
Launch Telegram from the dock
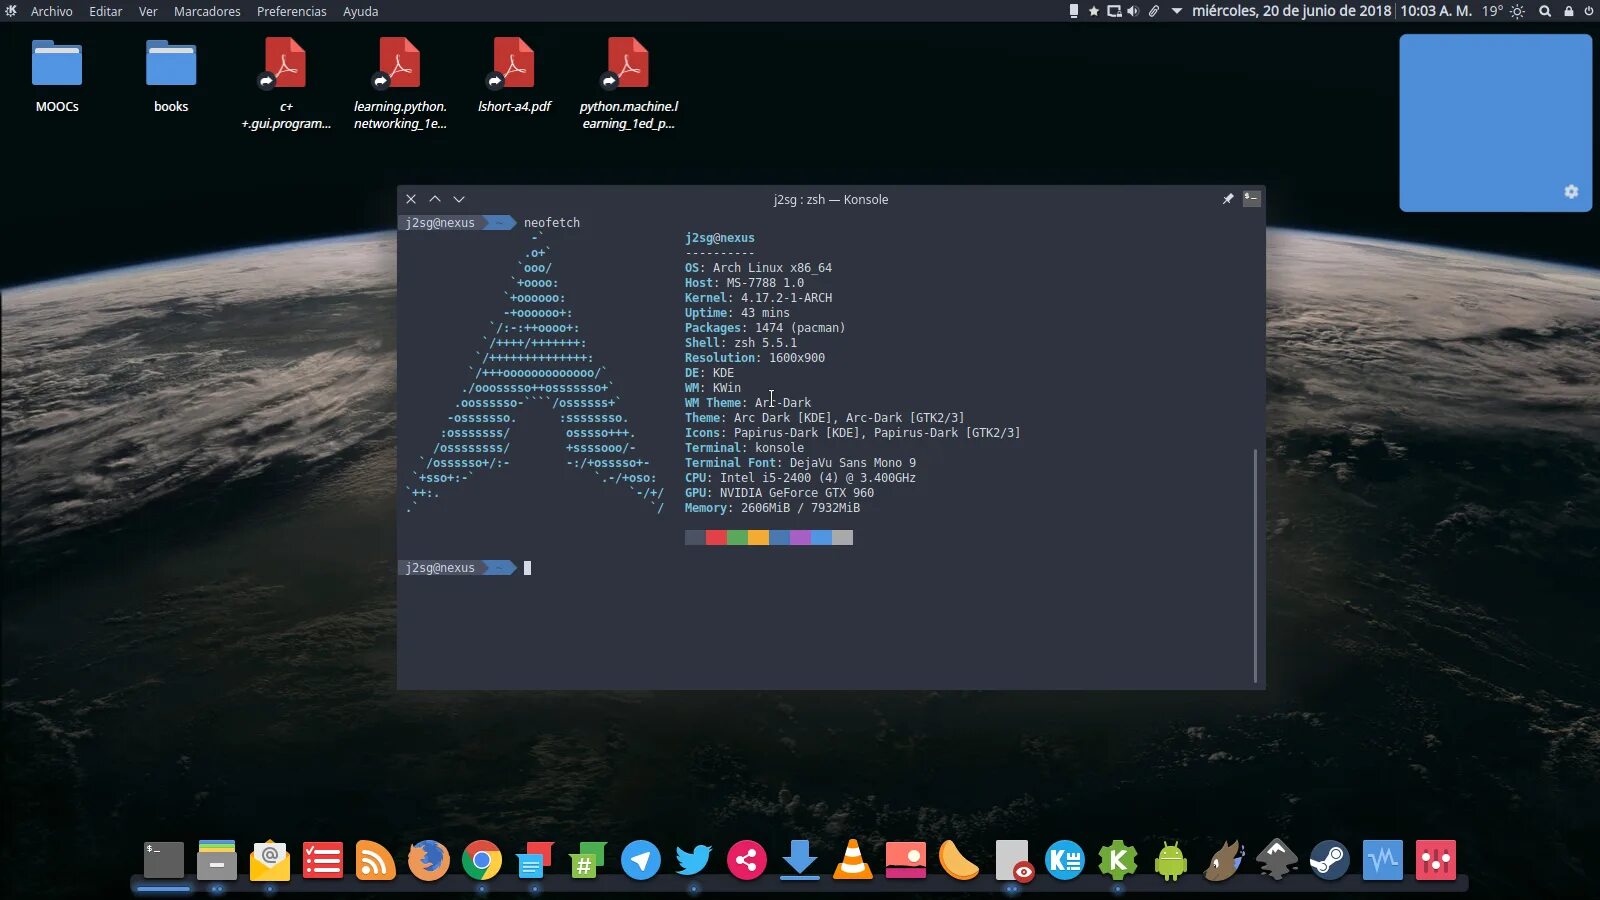pyautogui.click(x=641, y=860)
